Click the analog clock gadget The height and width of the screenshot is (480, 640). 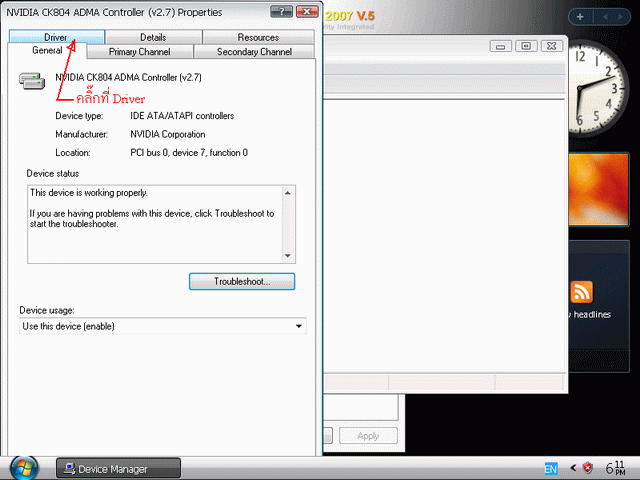pyautogui.click(x=596, y=89)
